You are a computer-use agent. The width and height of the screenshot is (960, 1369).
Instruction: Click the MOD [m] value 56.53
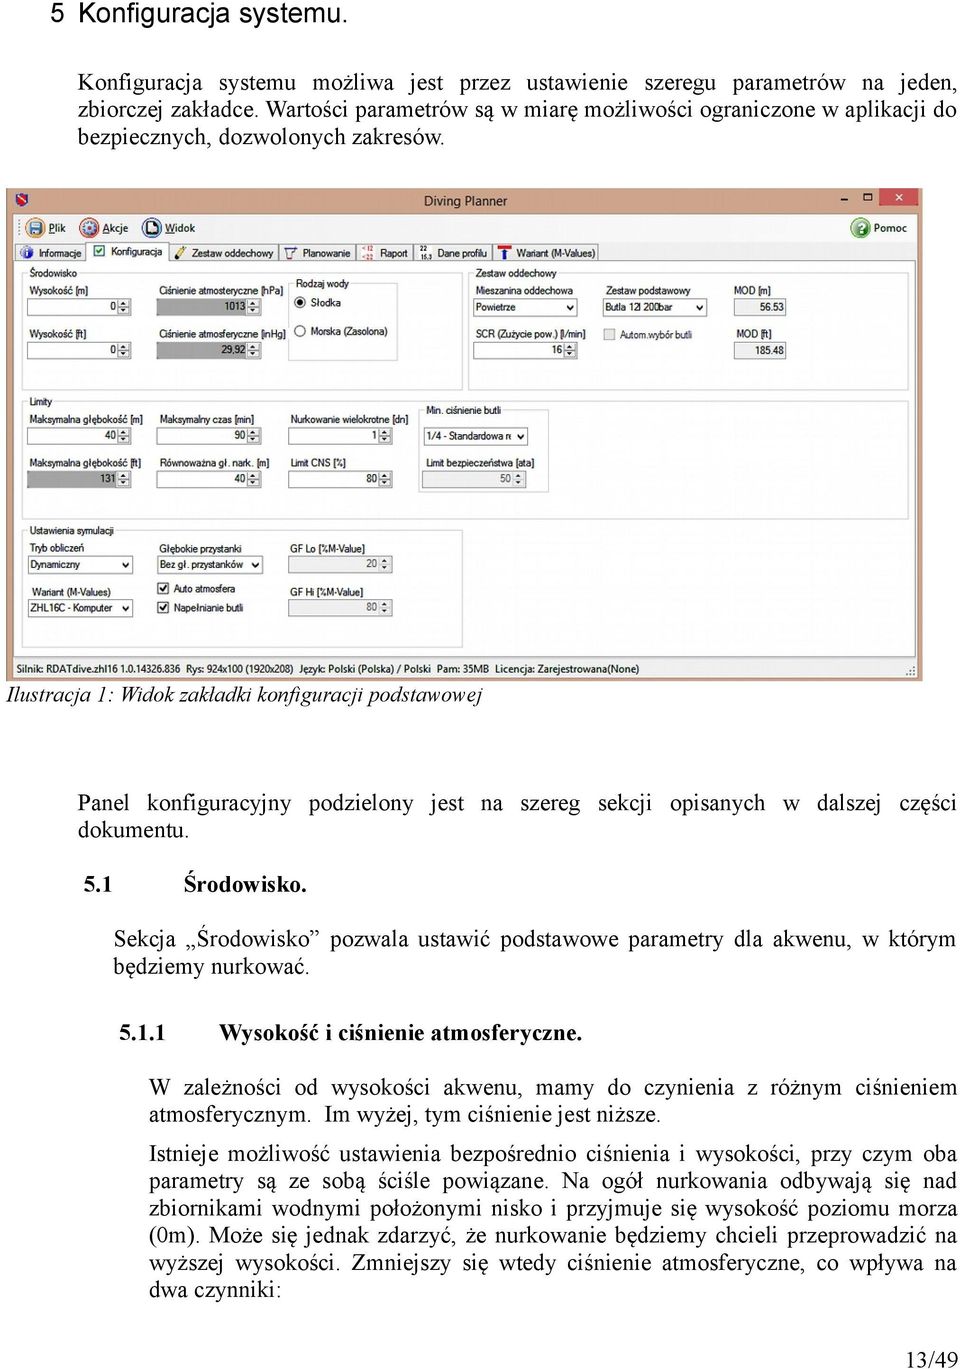tap(760, 307)
